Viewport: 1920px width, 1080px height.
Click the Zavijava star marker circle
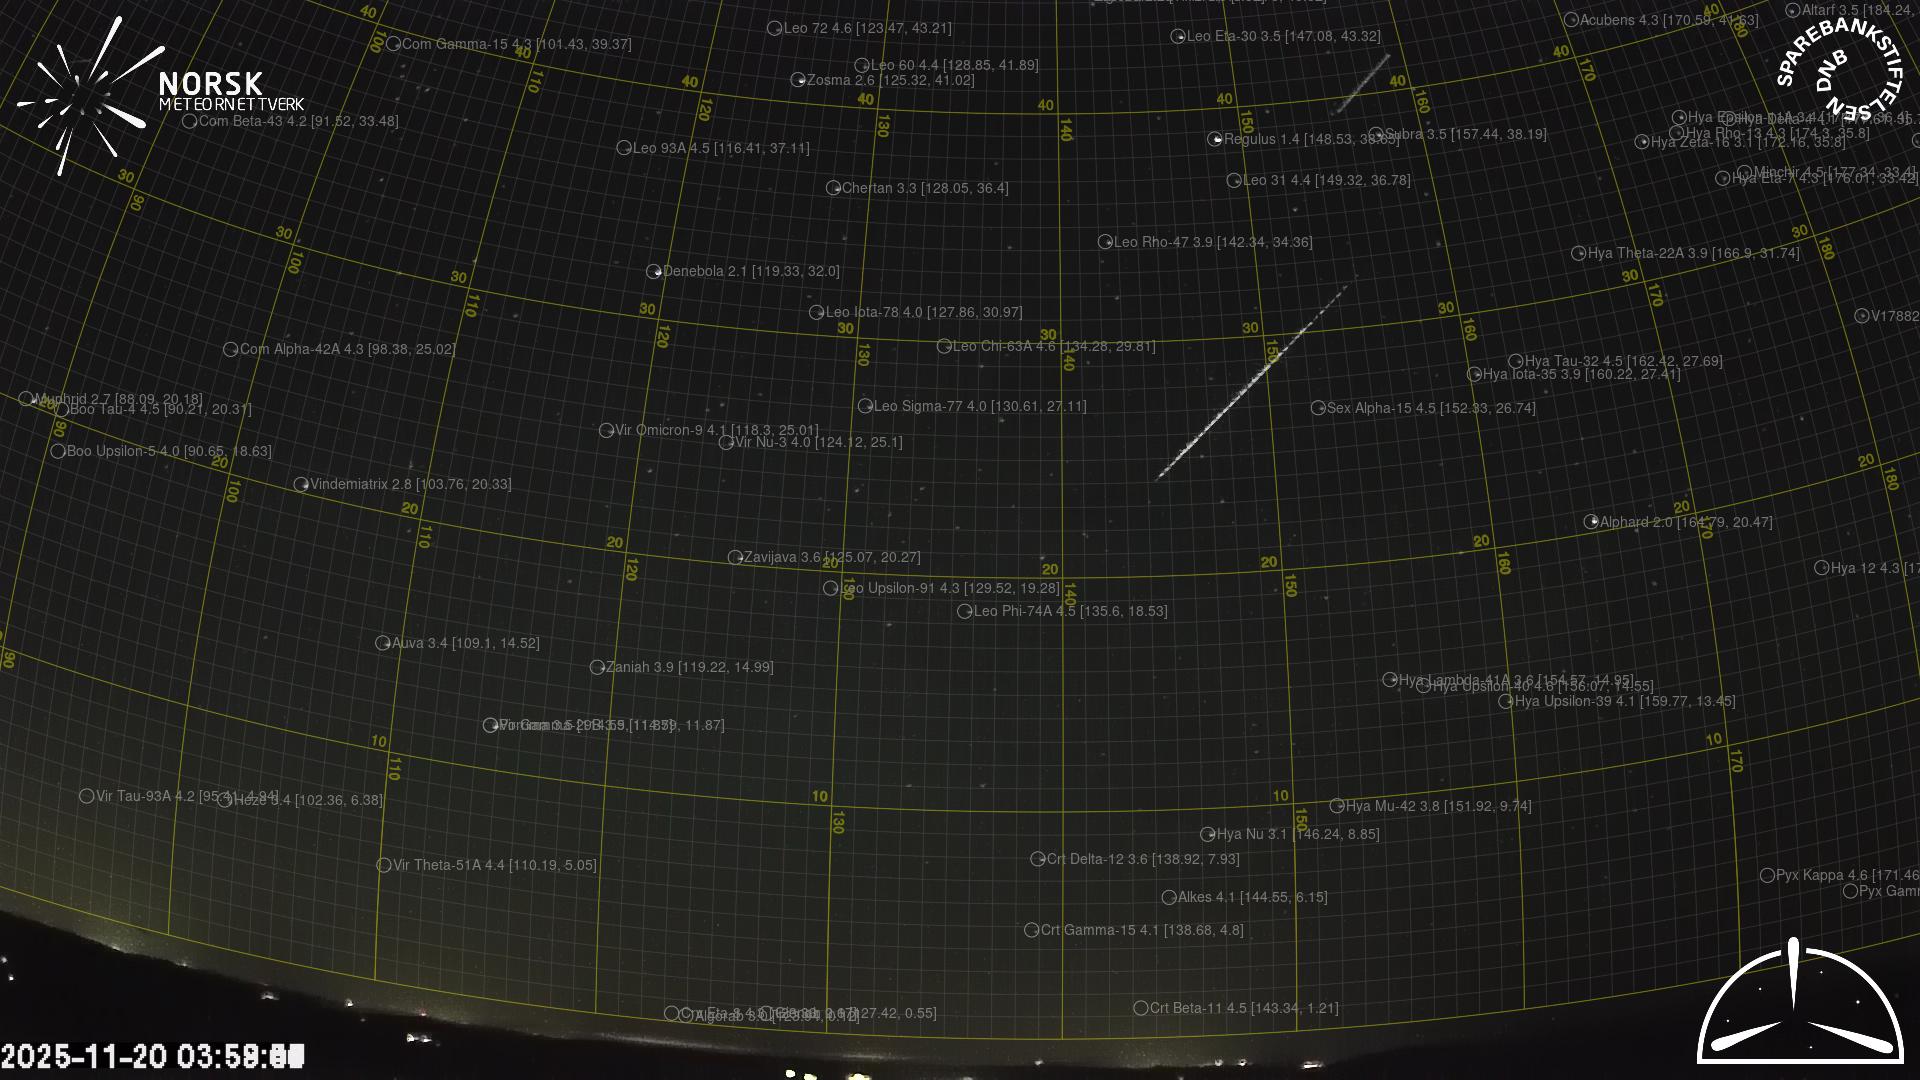pyautogui.click(x=735, y=557)
